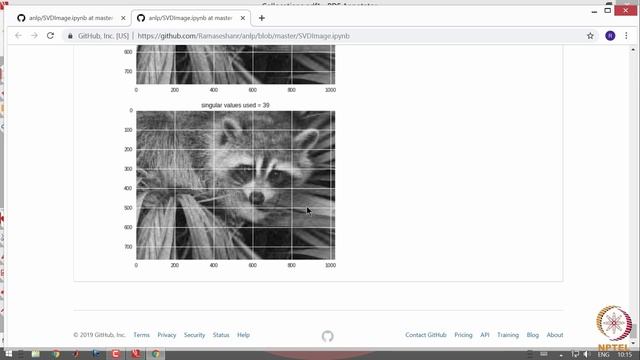Go back to the previous page

pyautogui.click(x=18, y=36)
